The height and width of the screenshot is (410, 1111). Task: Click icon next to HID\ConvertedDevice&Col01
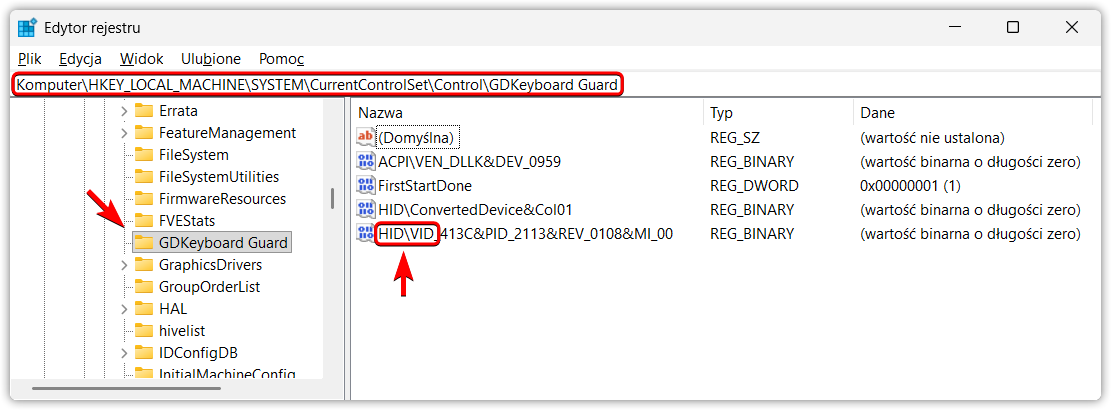[x=366, y=210]
